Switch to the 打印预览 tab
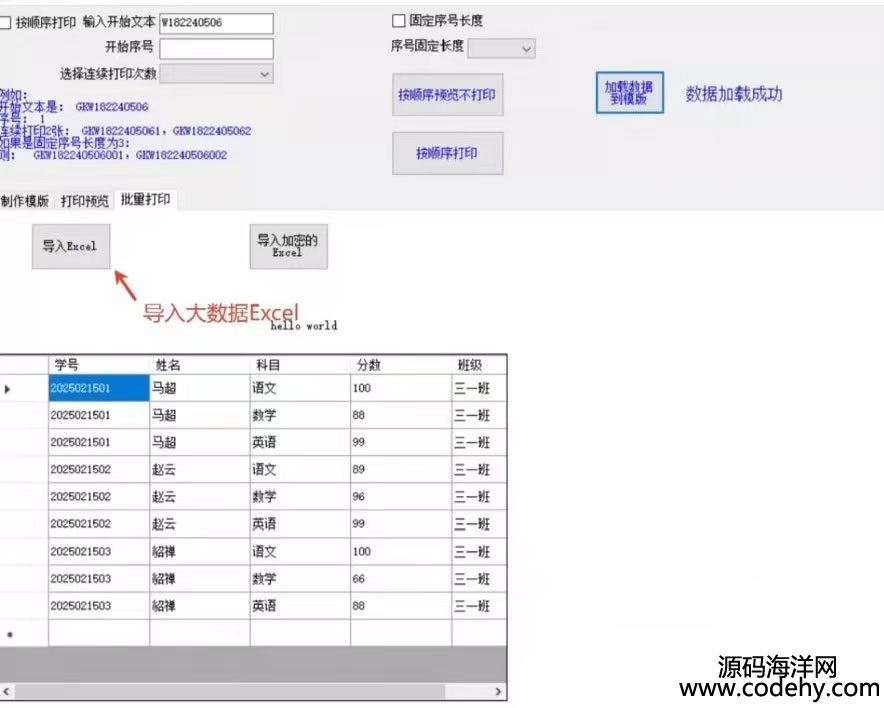884x708 pixels. point(85,201)
